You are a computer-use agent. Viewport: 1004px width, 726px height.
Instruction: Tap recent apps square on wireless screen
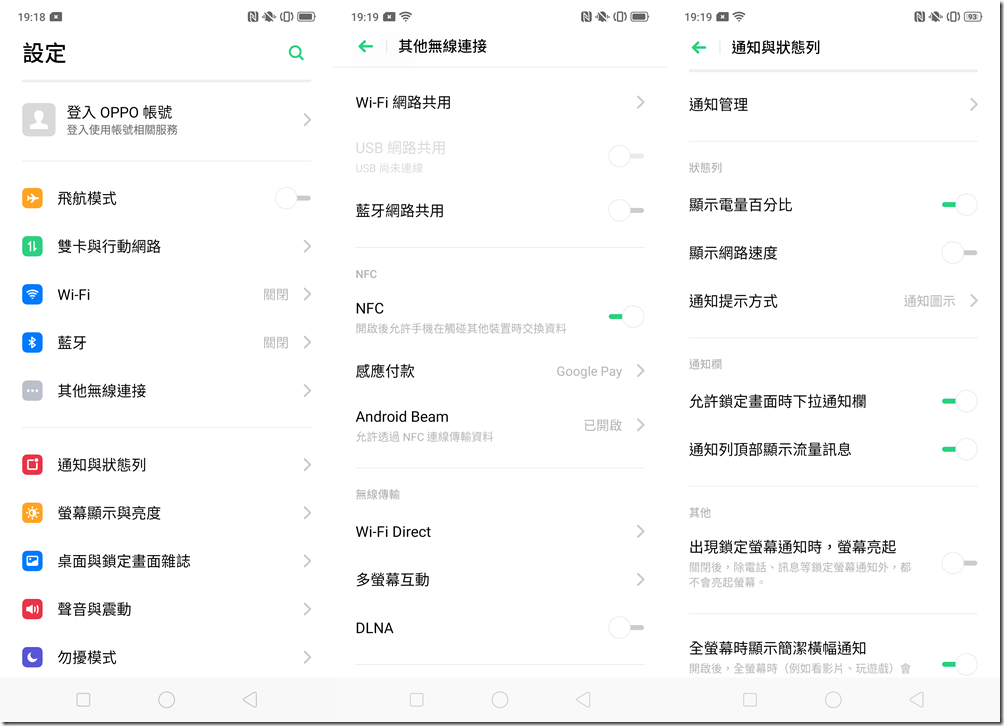click(417, 699)
